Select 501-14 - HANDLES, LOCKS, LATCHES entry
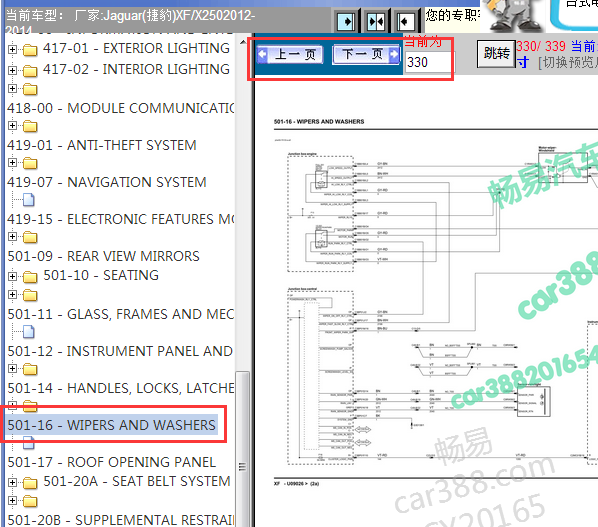 pos(121,388)
